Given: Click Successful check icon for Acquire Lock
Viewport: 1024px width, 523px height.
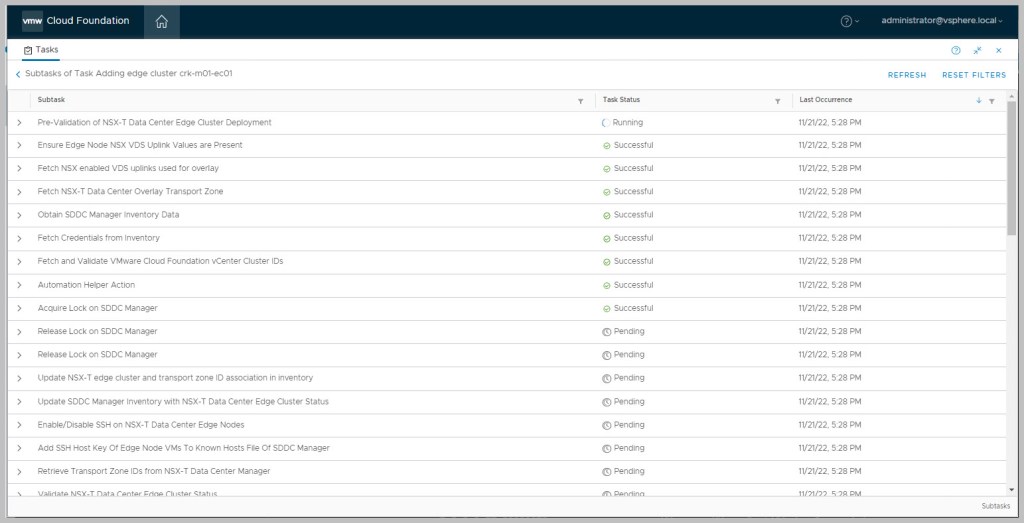Looking at the screenshot, I should pyautogui.click(x=606, y=309).
